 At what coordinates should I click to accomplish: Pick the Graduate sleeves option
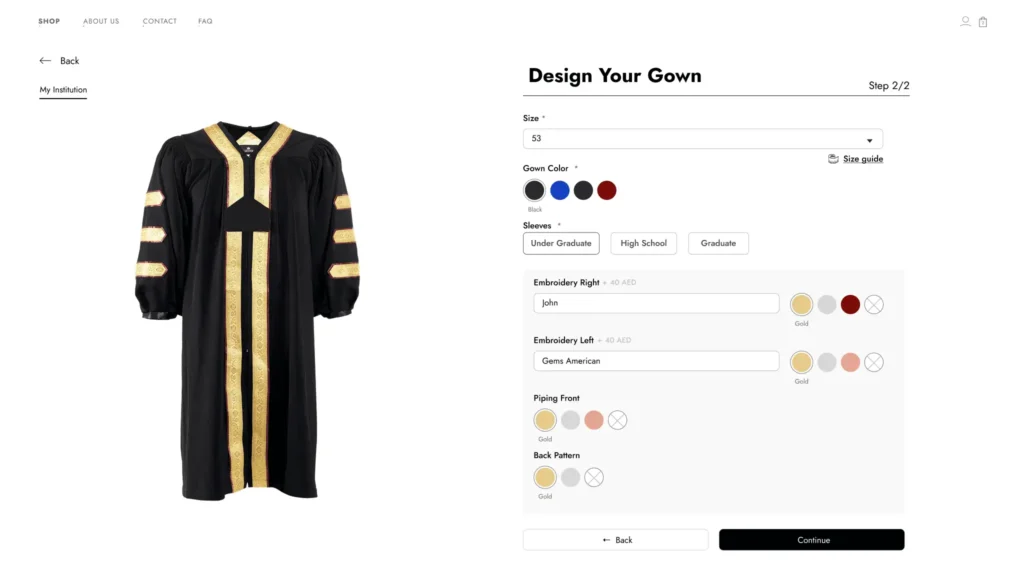(718, 243)
